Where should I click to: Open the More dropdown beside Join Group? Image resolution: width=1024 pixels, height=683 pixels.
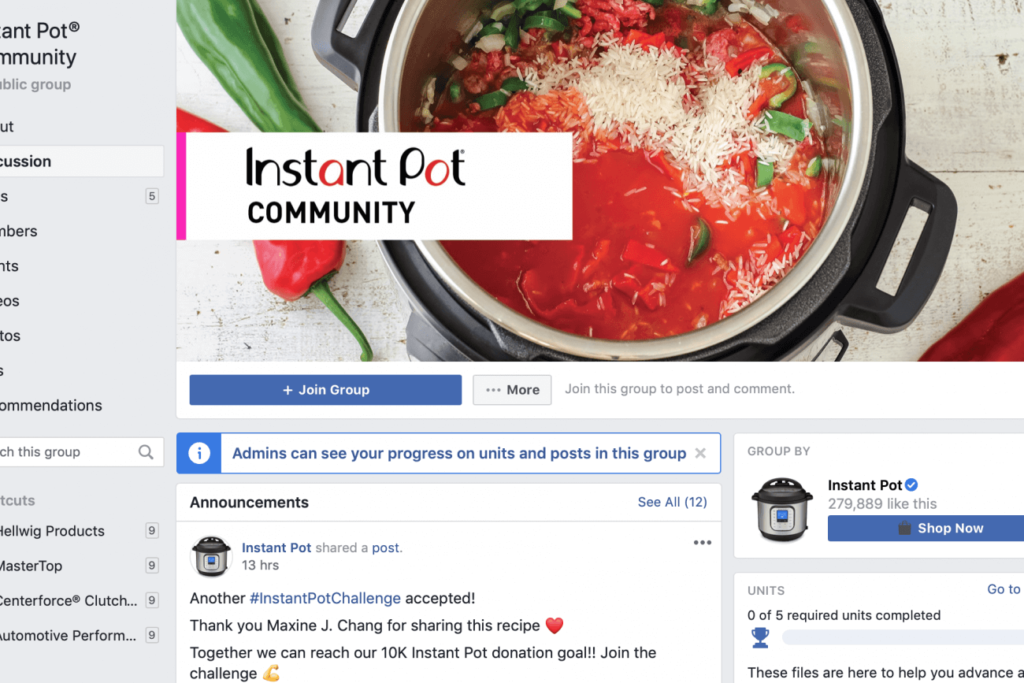click(x=512, y=390)
